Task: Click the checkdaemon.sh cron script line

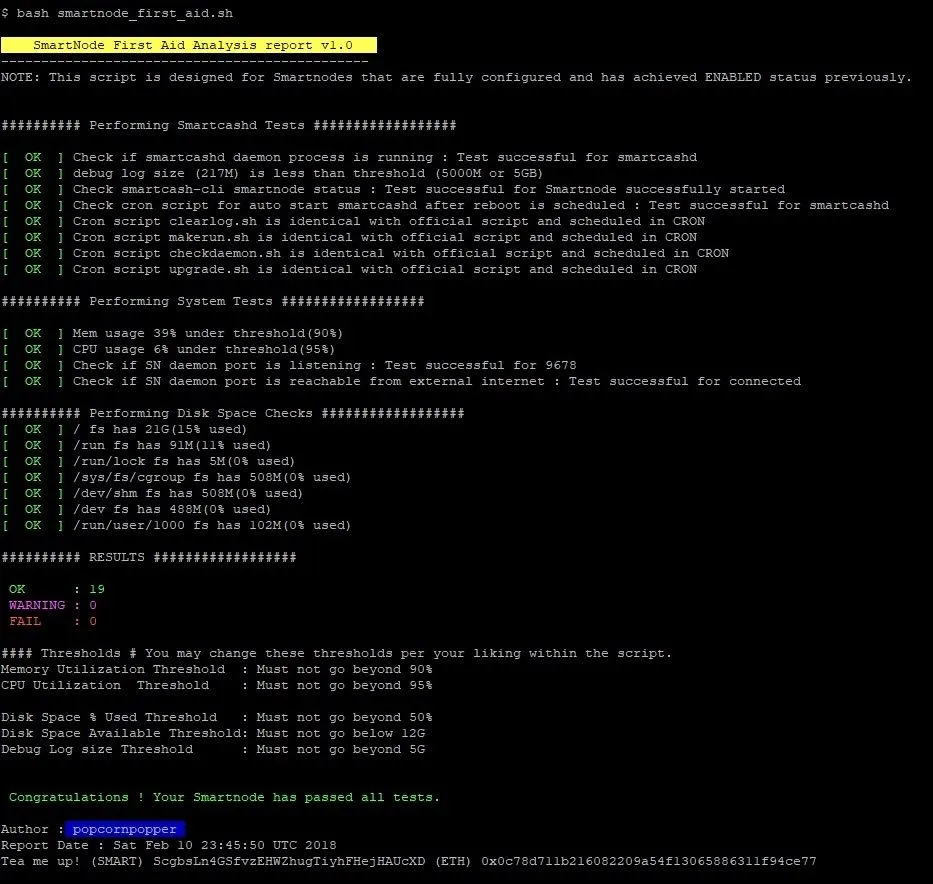Action: 365,253
